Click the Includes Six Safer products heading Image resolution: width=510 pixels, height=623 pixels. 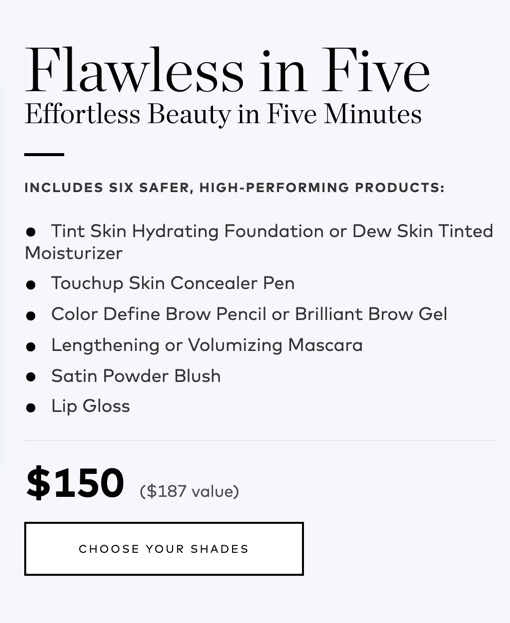(x=234, y=187)
